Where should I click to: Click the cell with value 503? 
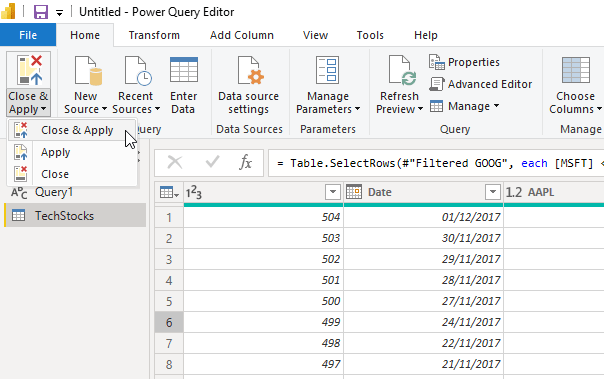[x=263, y=238]
